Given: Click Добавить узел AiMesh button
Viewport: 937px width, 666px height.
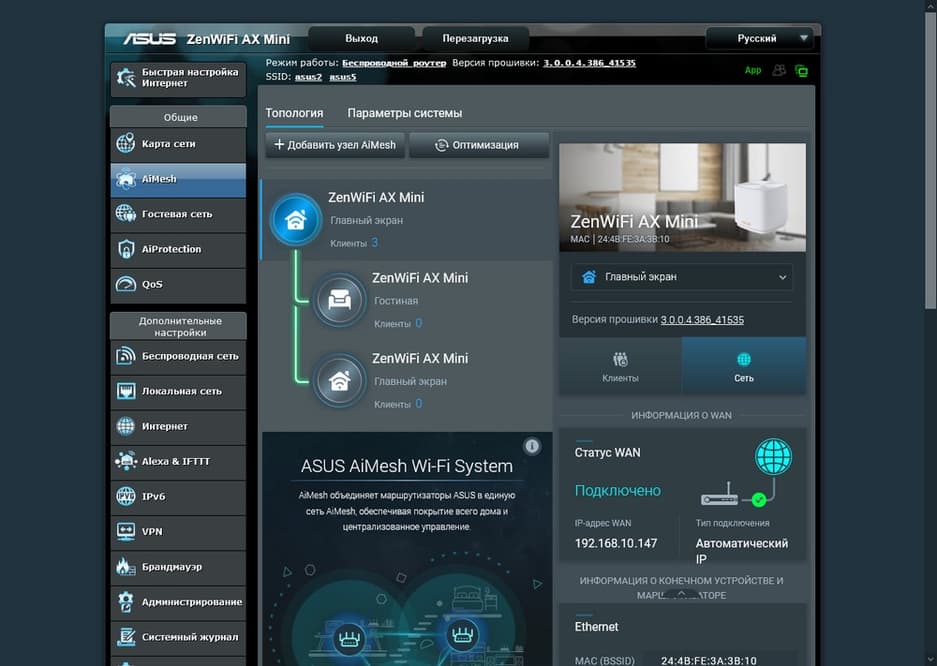Looking at the screenshot, I should tap(335, 145).
